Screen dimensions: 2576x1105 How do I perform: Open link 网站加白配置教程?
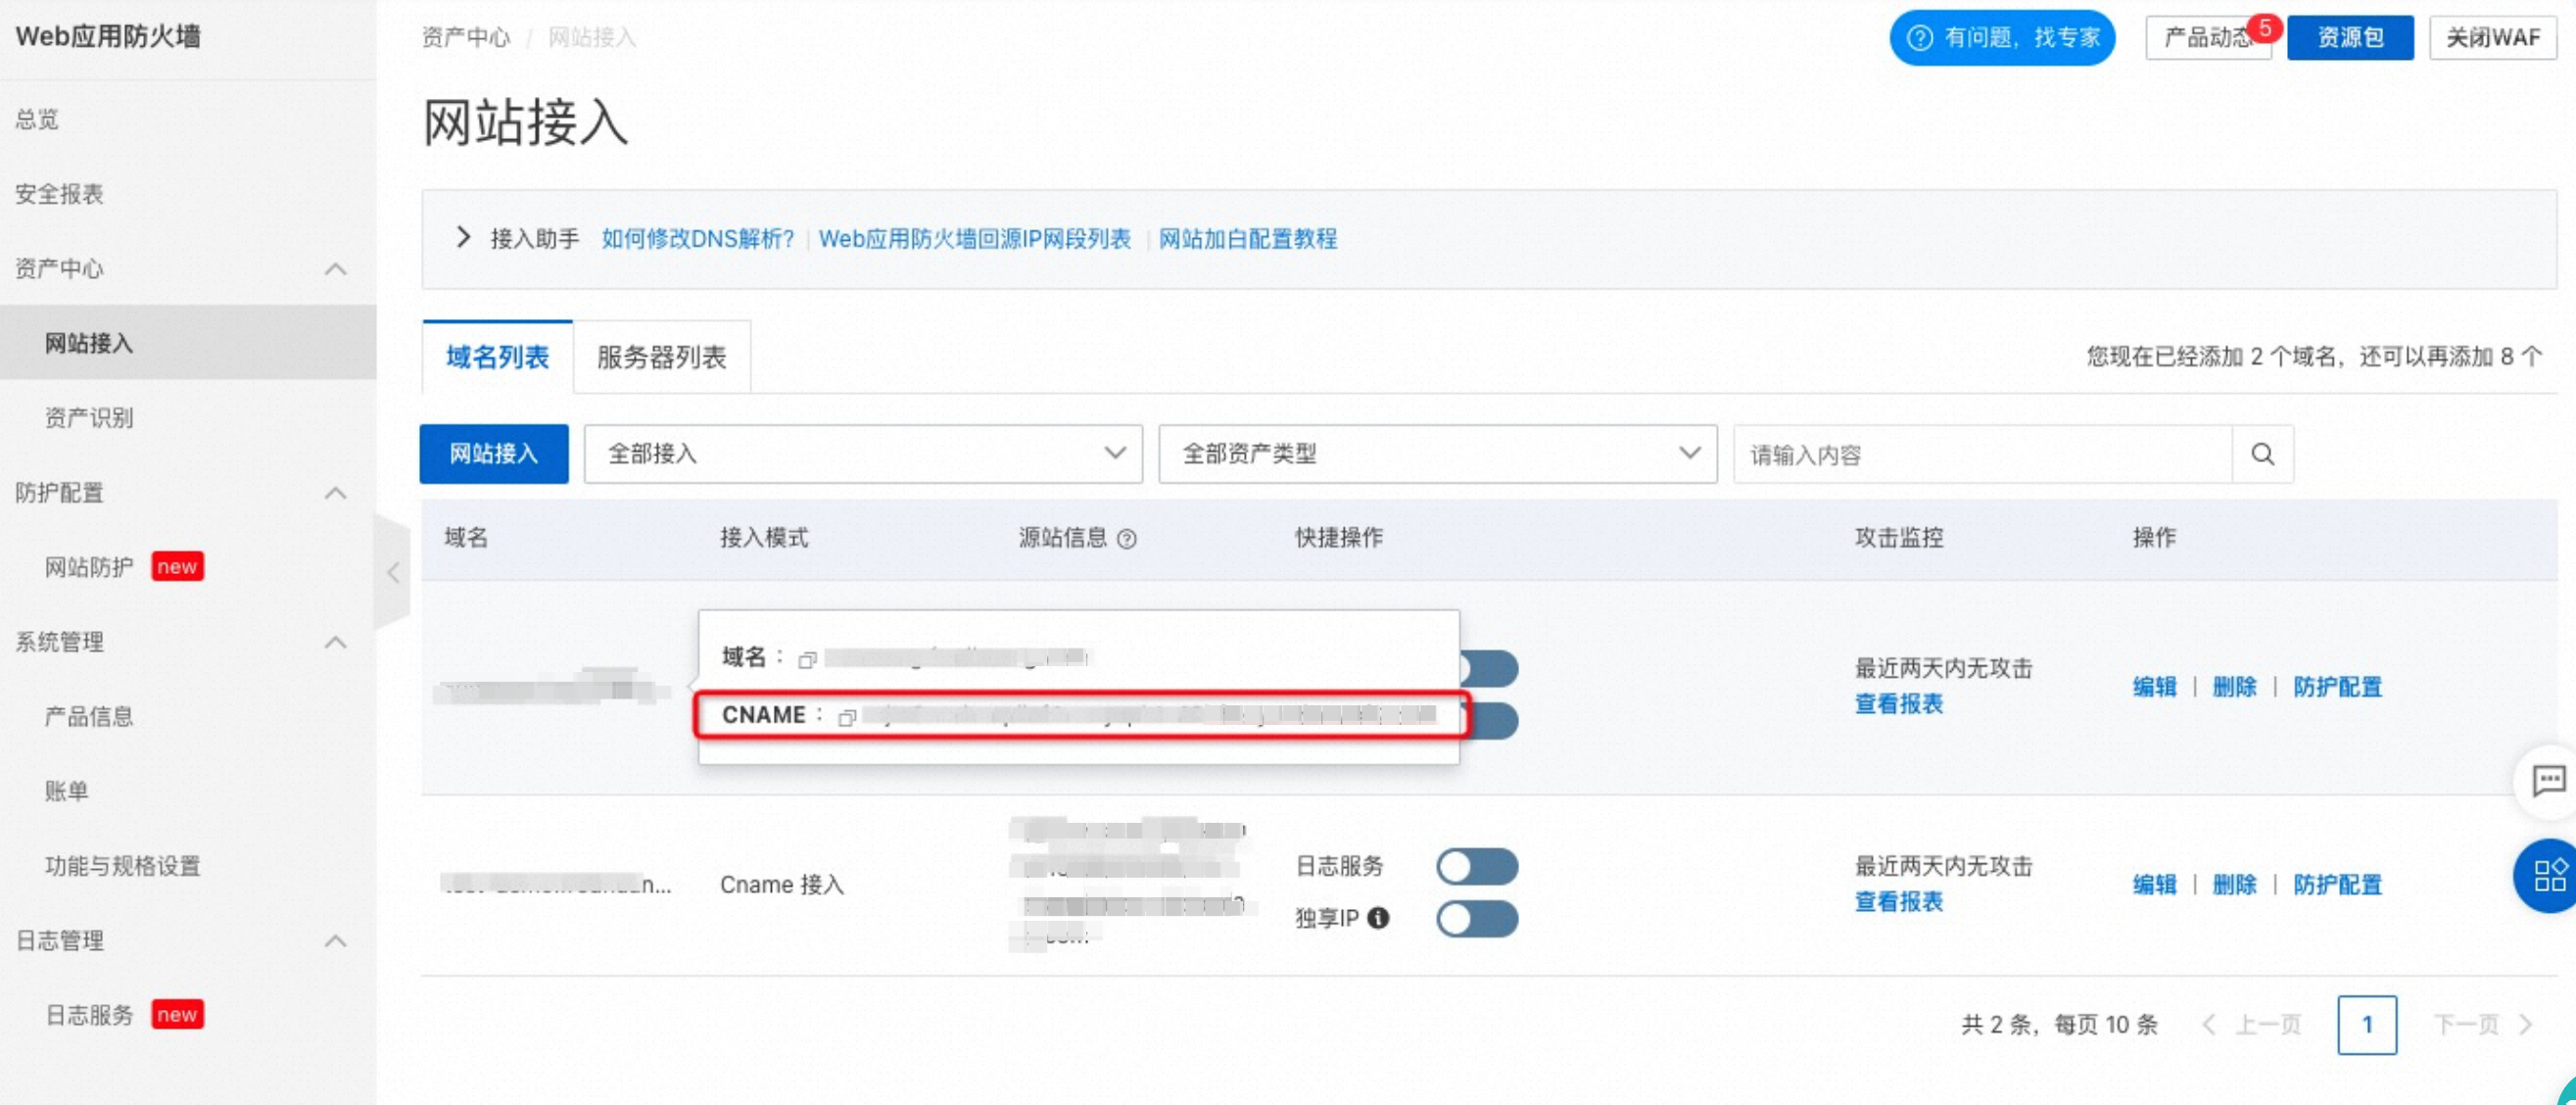point(1247,239)
